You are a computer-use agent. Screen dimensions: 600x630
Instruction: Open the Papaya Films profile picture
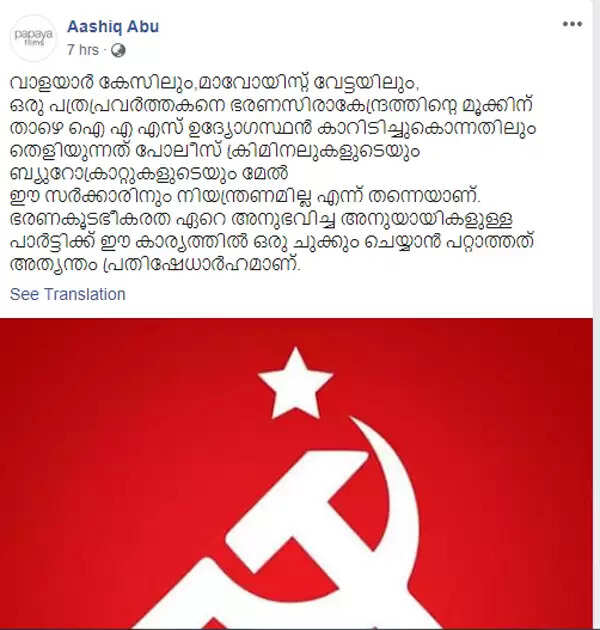[33, 38]
